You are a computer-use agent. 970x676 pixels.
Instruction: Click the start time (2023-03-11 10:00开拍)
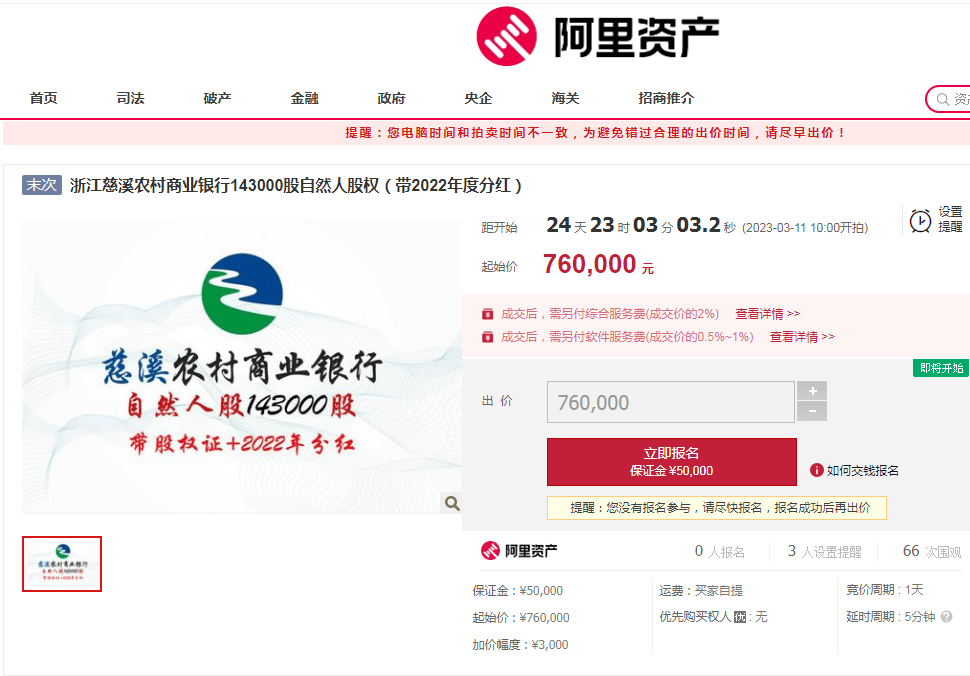tap(805, 228)
